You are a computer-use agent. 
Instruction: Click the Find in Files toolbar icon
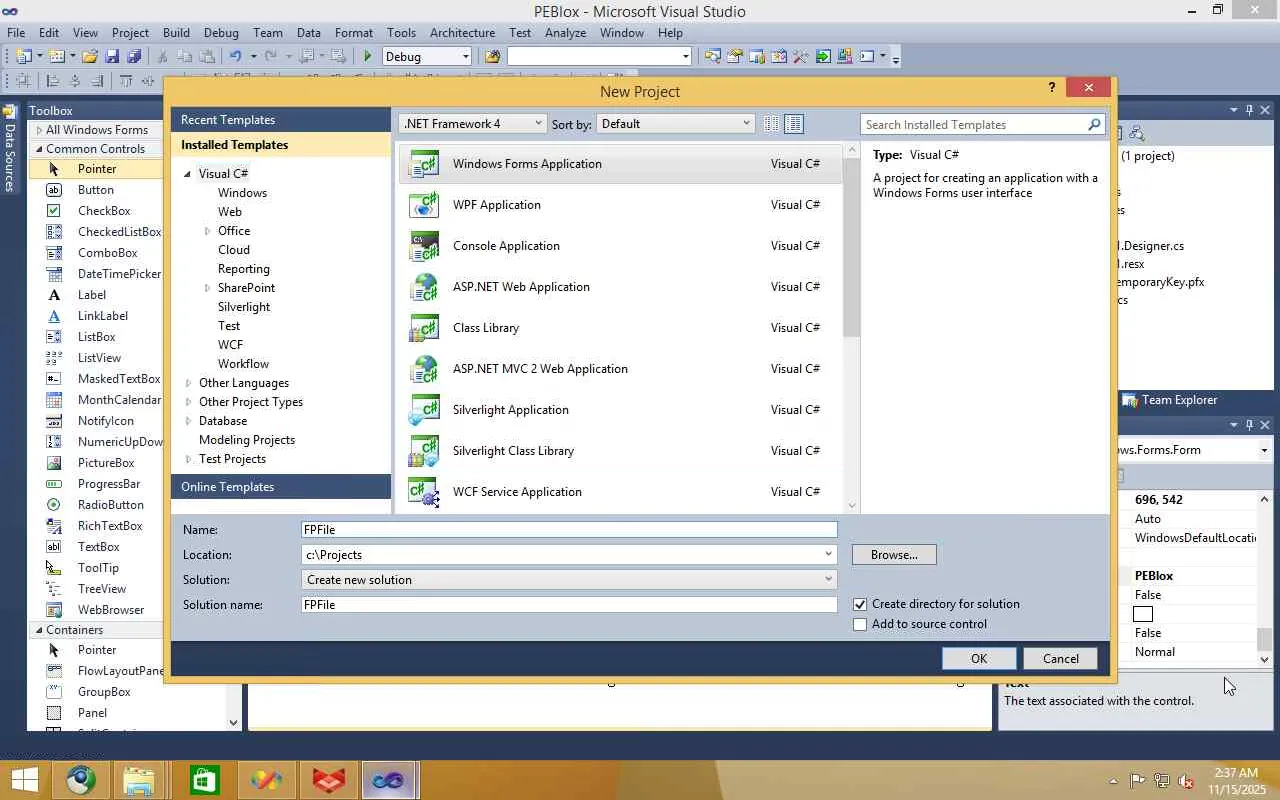point(492,57)
